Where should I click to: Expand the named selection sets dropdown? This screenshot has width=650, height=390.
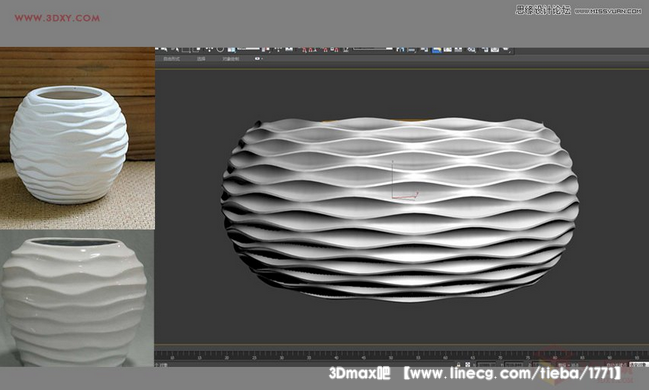[372, 48]
